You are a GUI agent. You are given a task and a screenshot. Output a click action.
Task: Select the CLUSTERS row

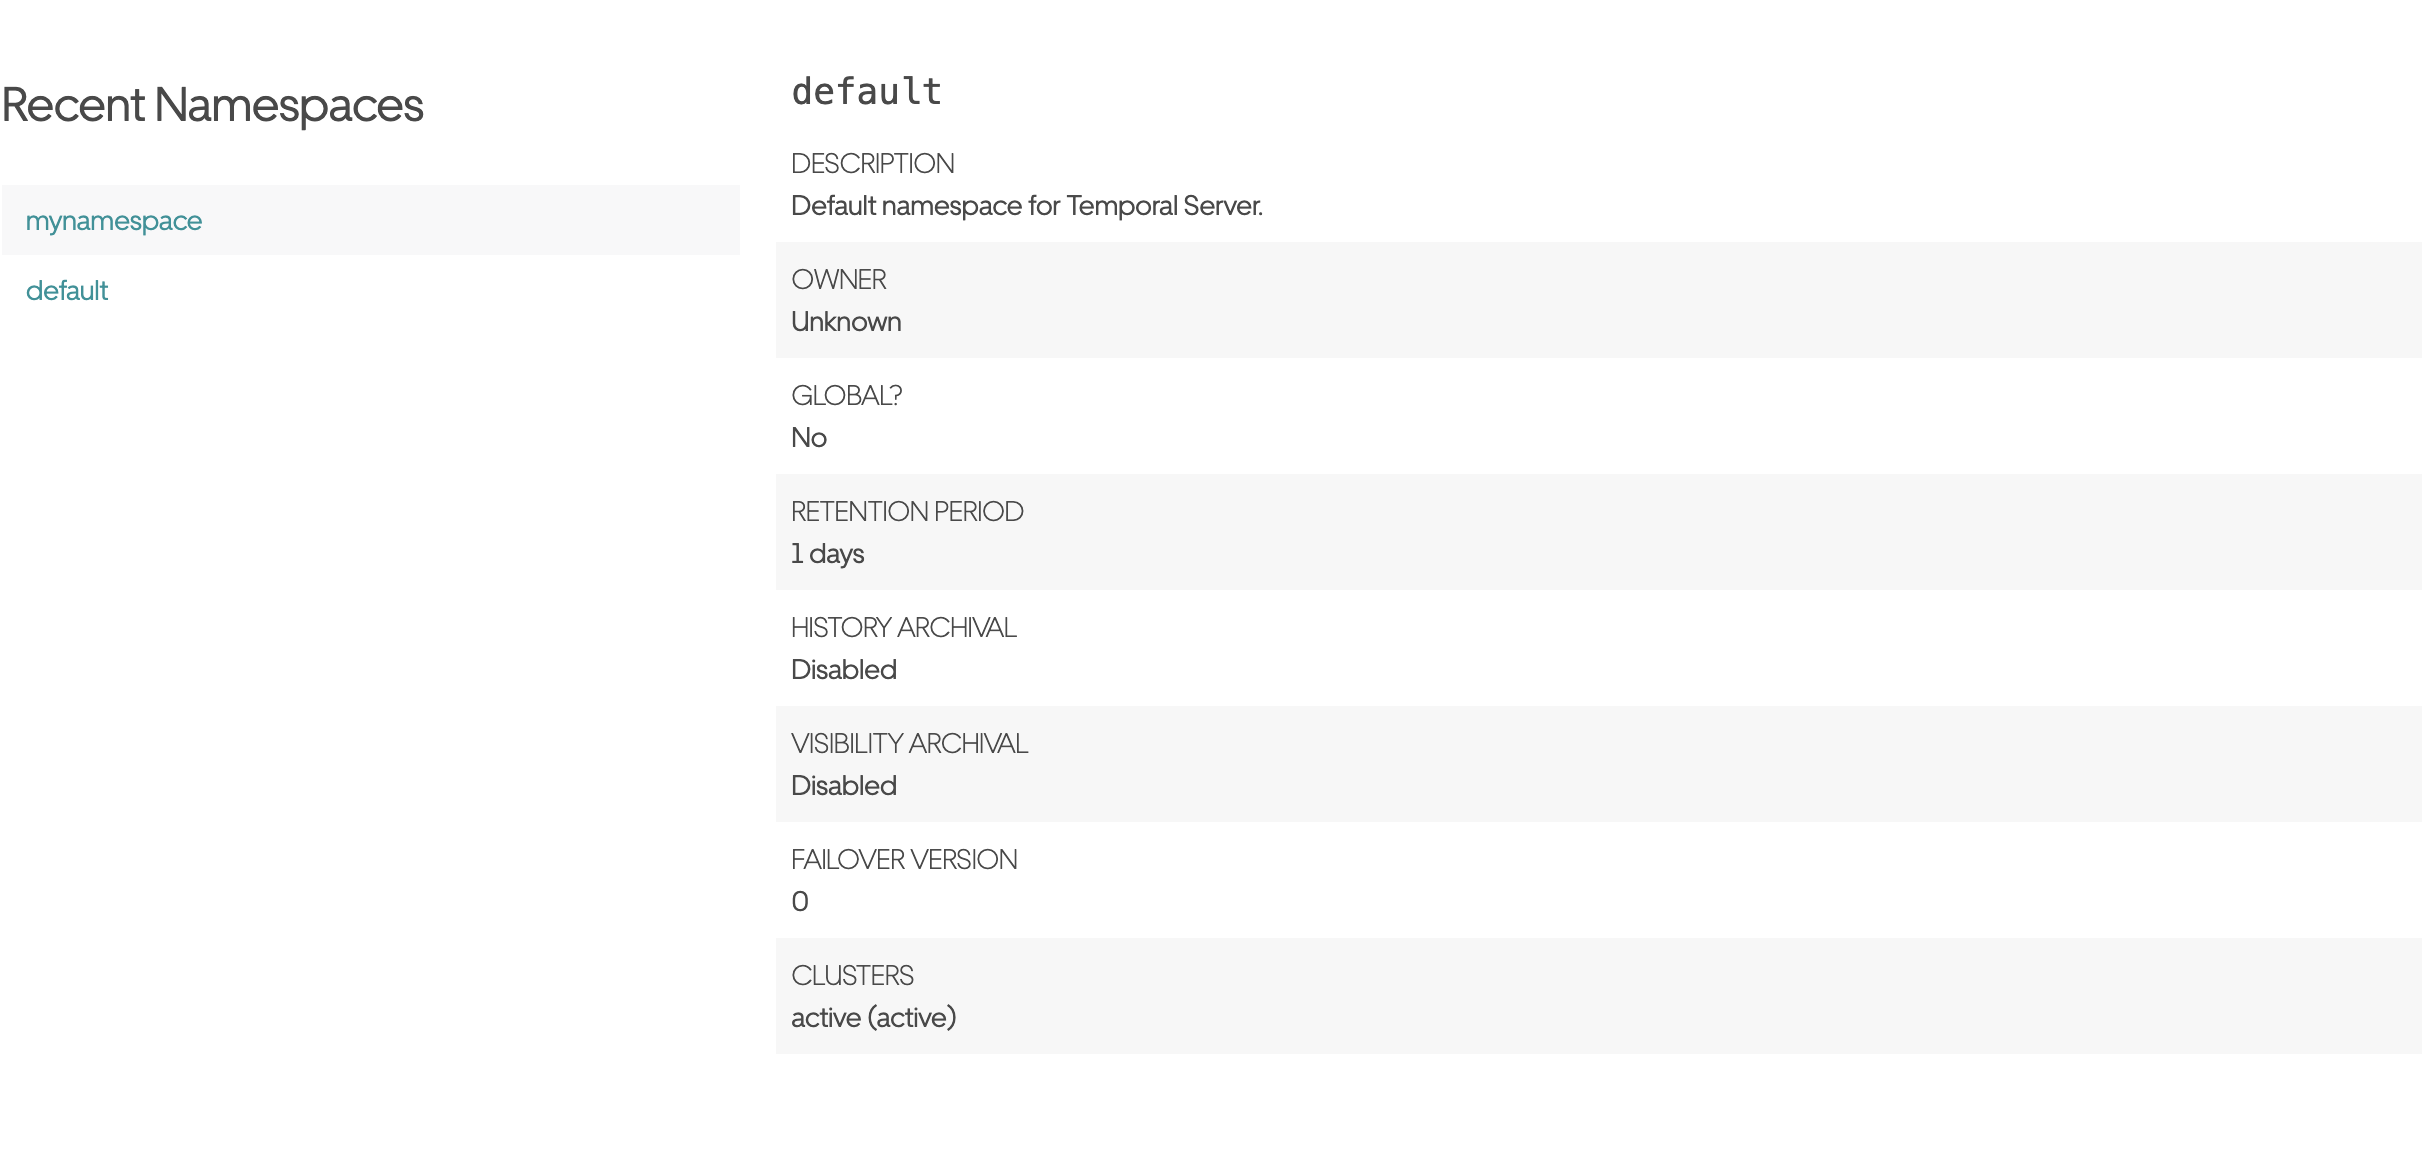[x=1598, y=996]
